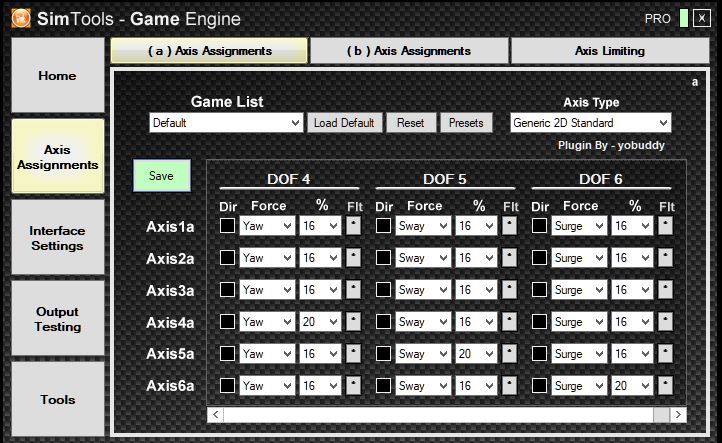This screenshot has width=722, height=443.
Task: Open Surge force dropdown for Axis6a
Action: (579, 385)
